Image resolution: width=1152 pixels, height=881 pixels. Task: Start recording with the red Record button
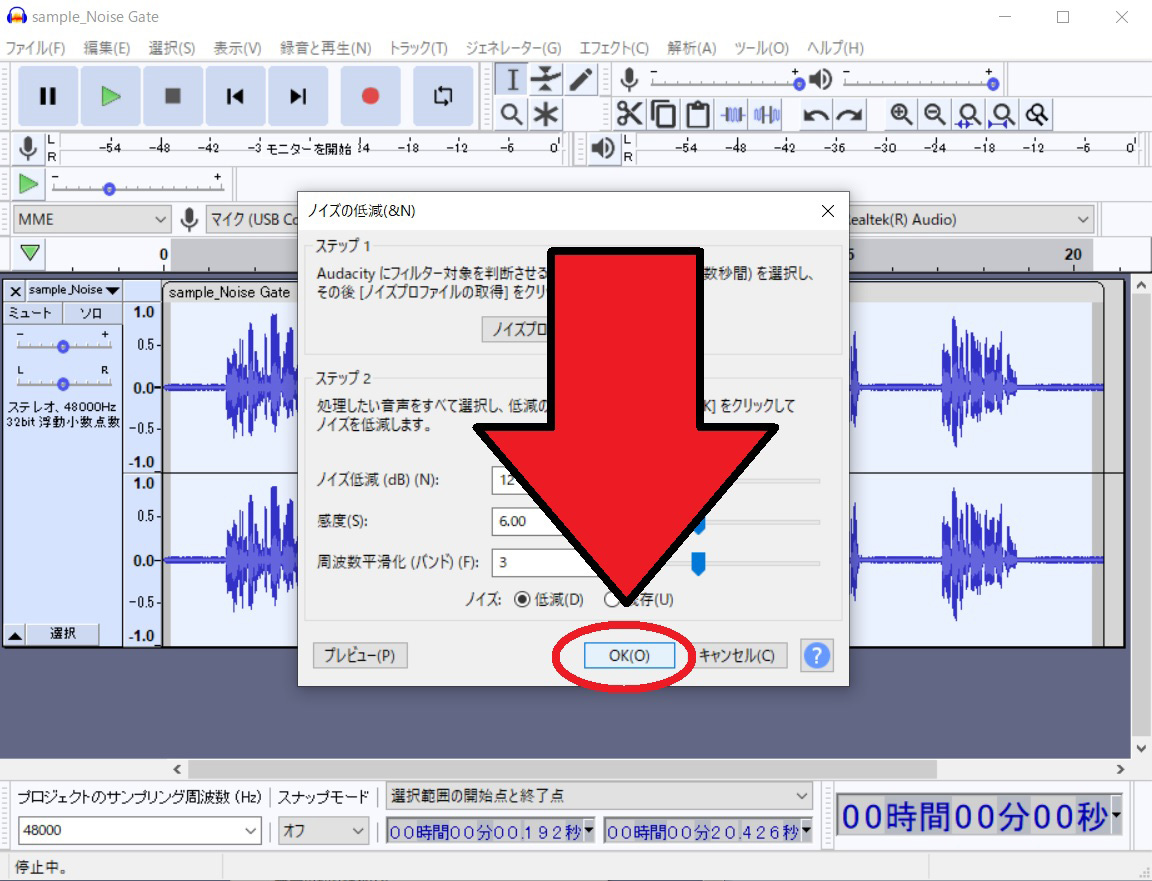(x=370, y=96)
